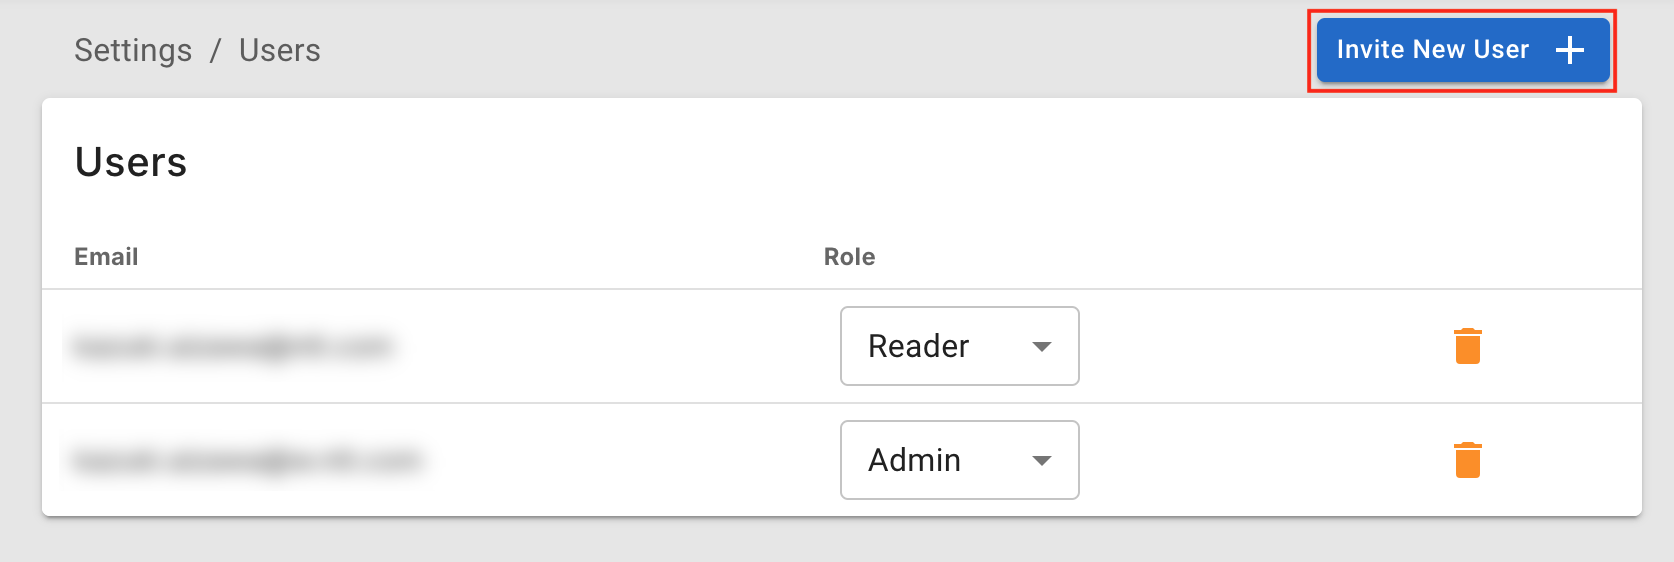The height and width of the screenshot is (562, 1674).
Task: Select the blurred email in the Admin row
Action: pyautogui.click(x=247, y=461)
